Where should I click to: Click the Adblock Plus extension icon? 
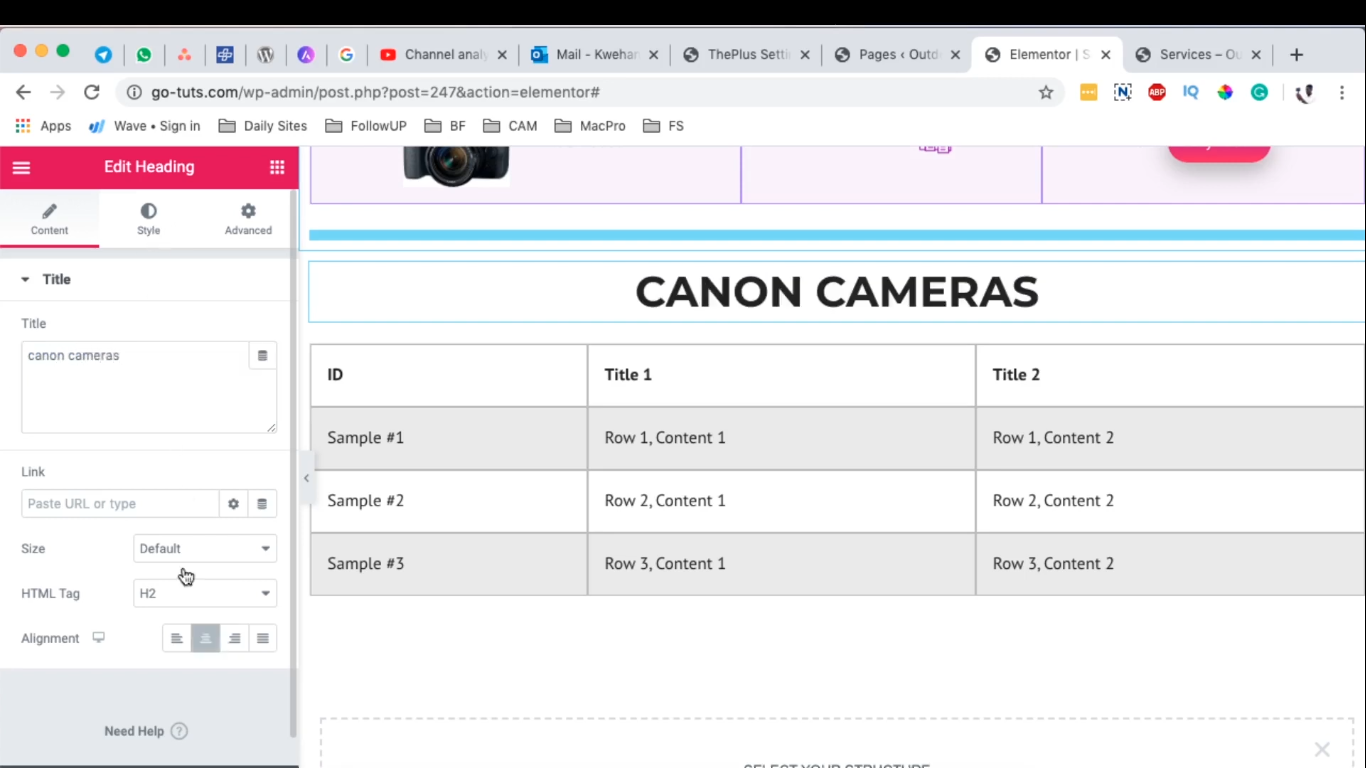pyautogui.click(x=1157, y=92)
